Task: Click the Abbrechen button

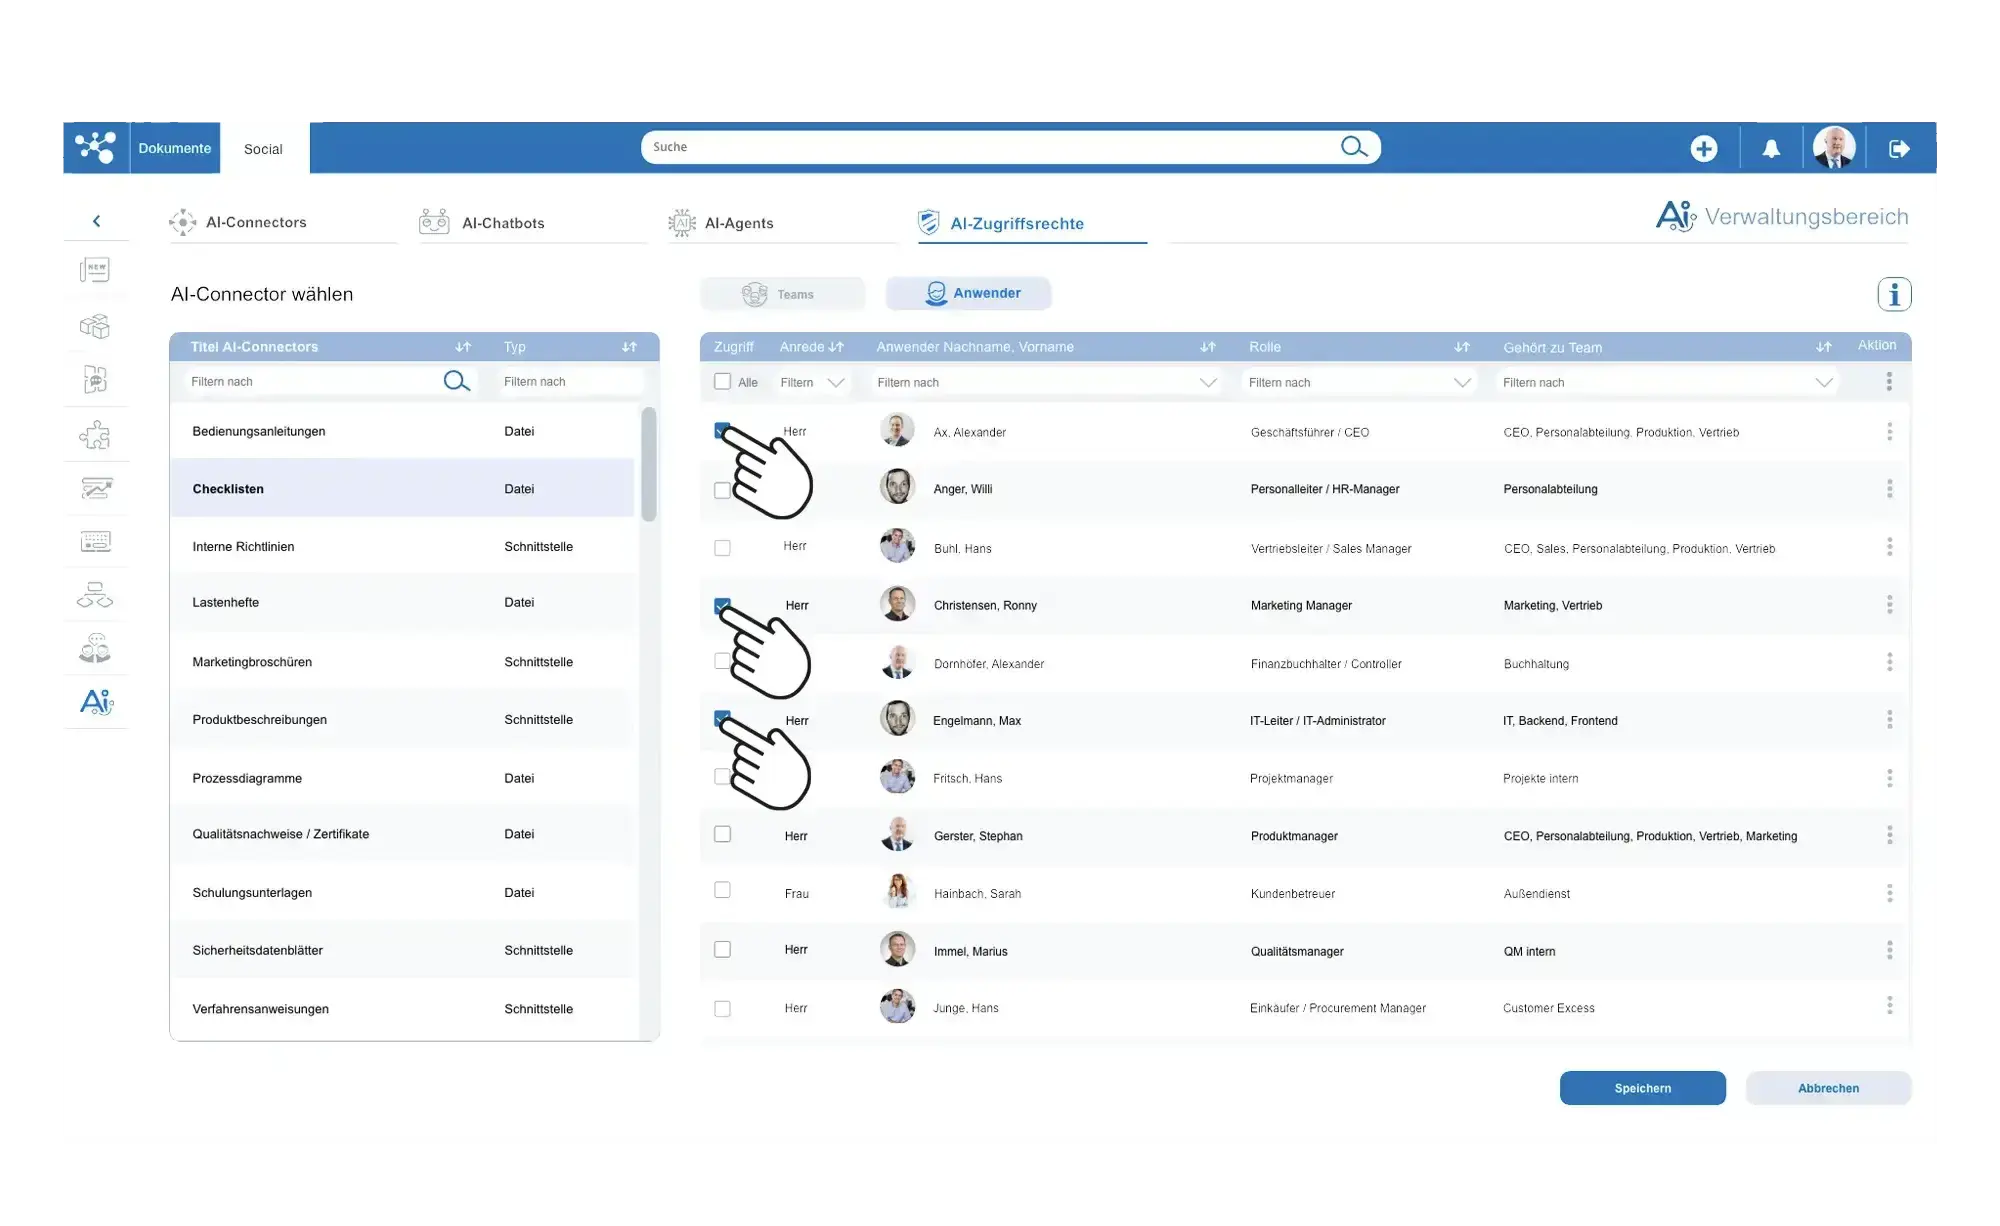Action: 1827,1088
